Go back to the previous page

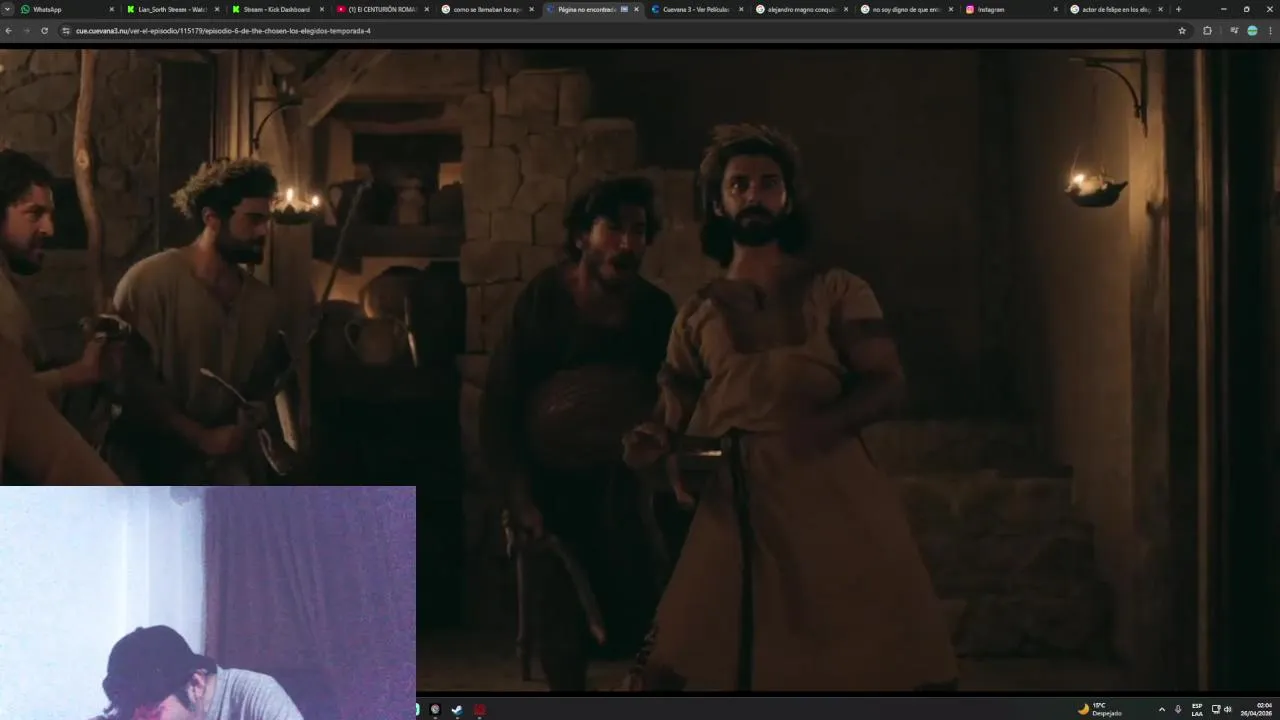(x=9, y=31)
